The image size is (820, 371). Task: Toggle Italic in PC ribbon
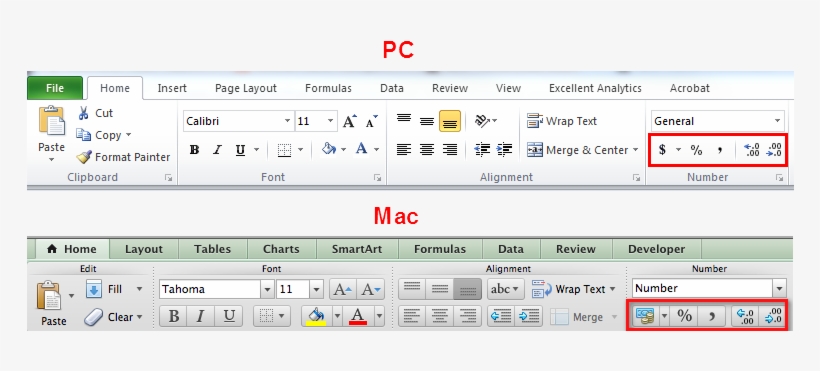(217, 150)
